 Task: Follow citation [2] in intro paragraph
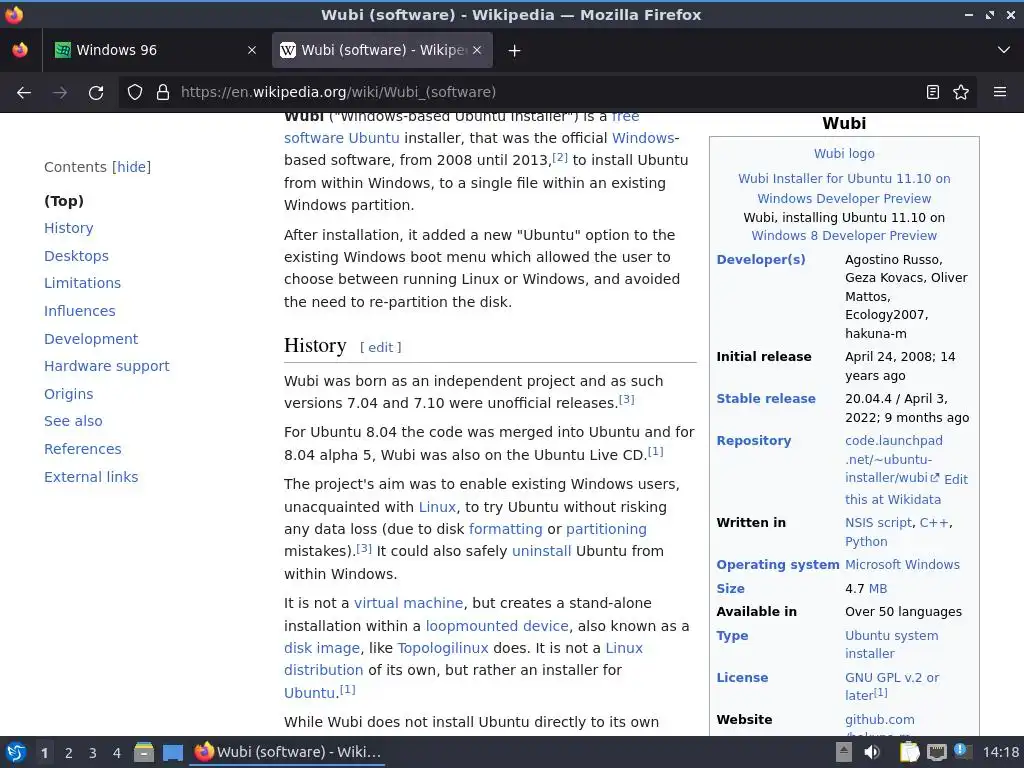(560, 157)
